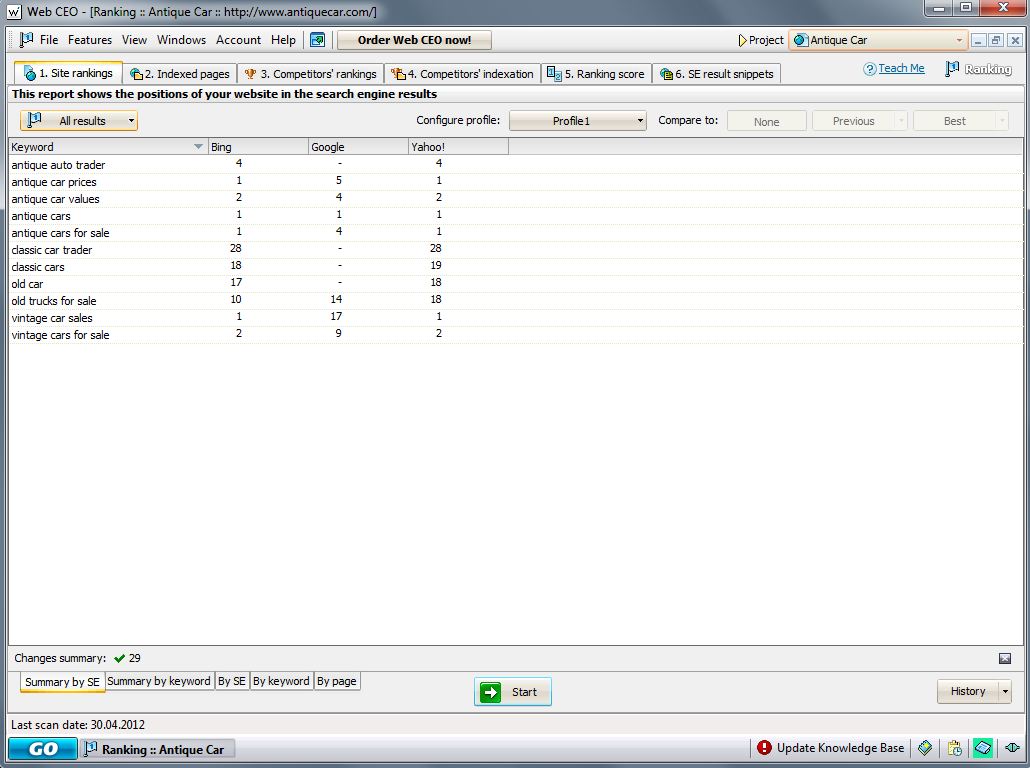Click the Bing column header
The width and height of the screenshot is (1030, 768).
(258, 147)
